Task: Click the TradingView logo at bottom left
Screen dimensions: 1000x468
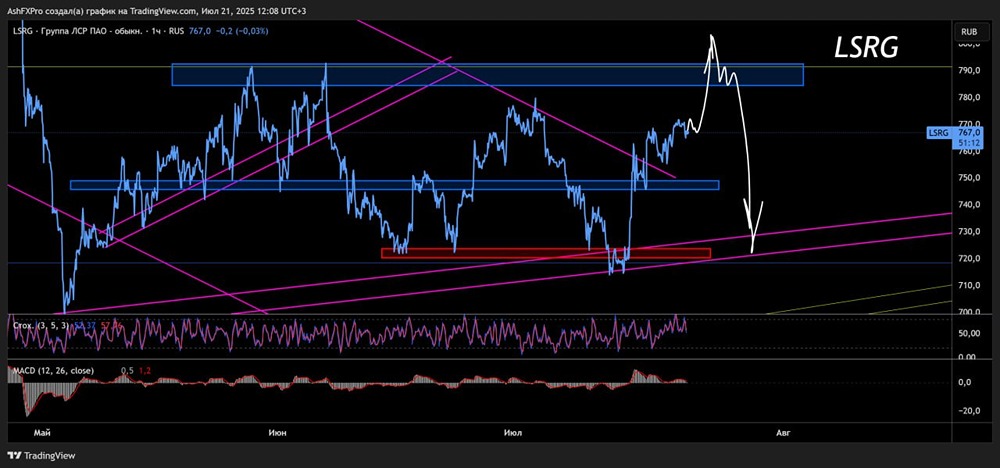Action: (41, 456)
